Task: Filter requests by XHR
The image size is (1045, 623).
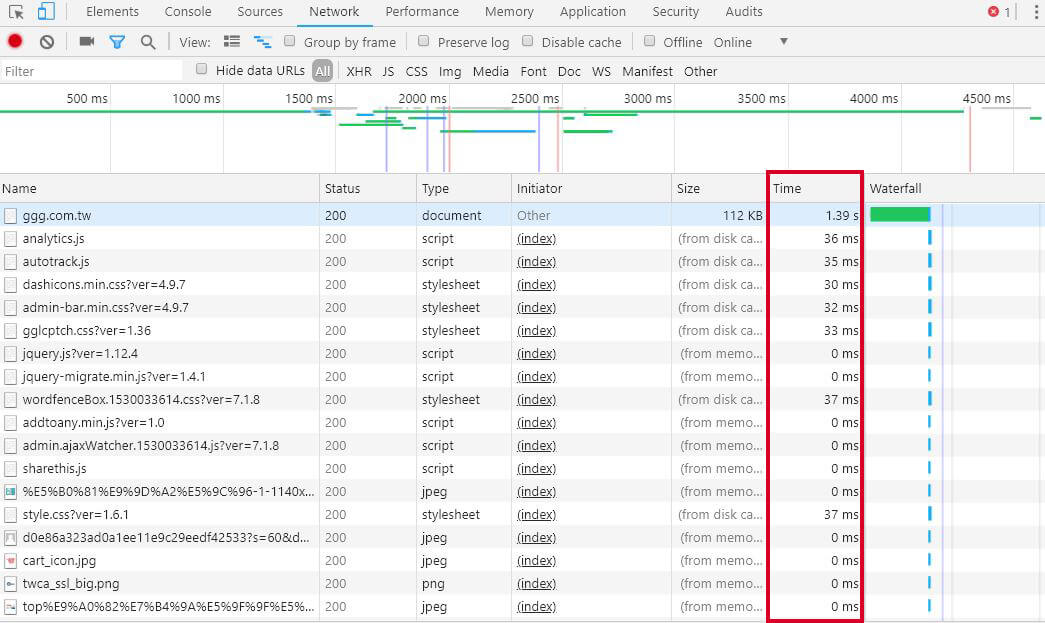Action: pyautogui.click(x=359, y=71)
